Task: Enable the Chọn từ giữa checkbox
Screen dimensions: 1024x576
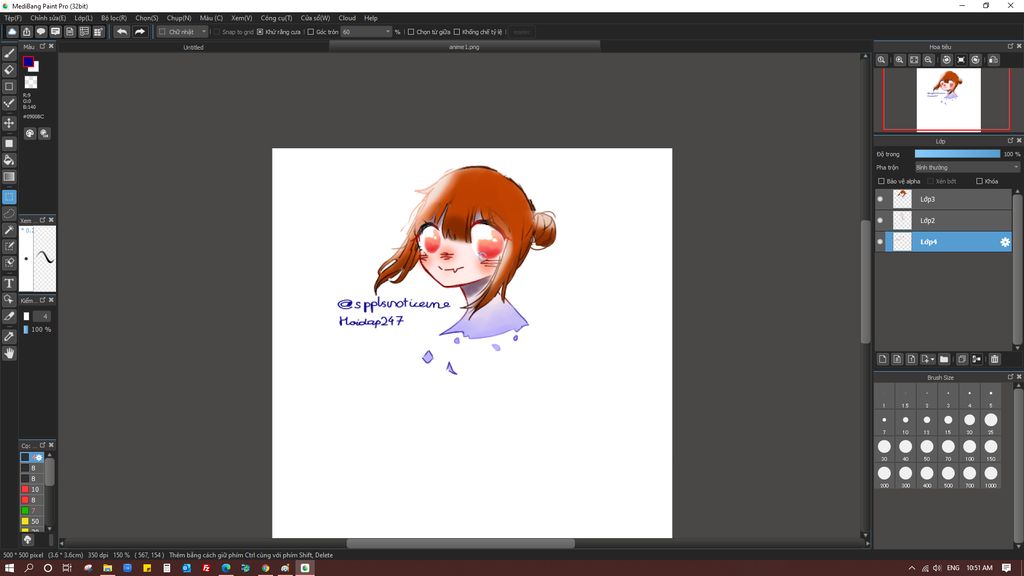Action: click(x=411, y=32)
